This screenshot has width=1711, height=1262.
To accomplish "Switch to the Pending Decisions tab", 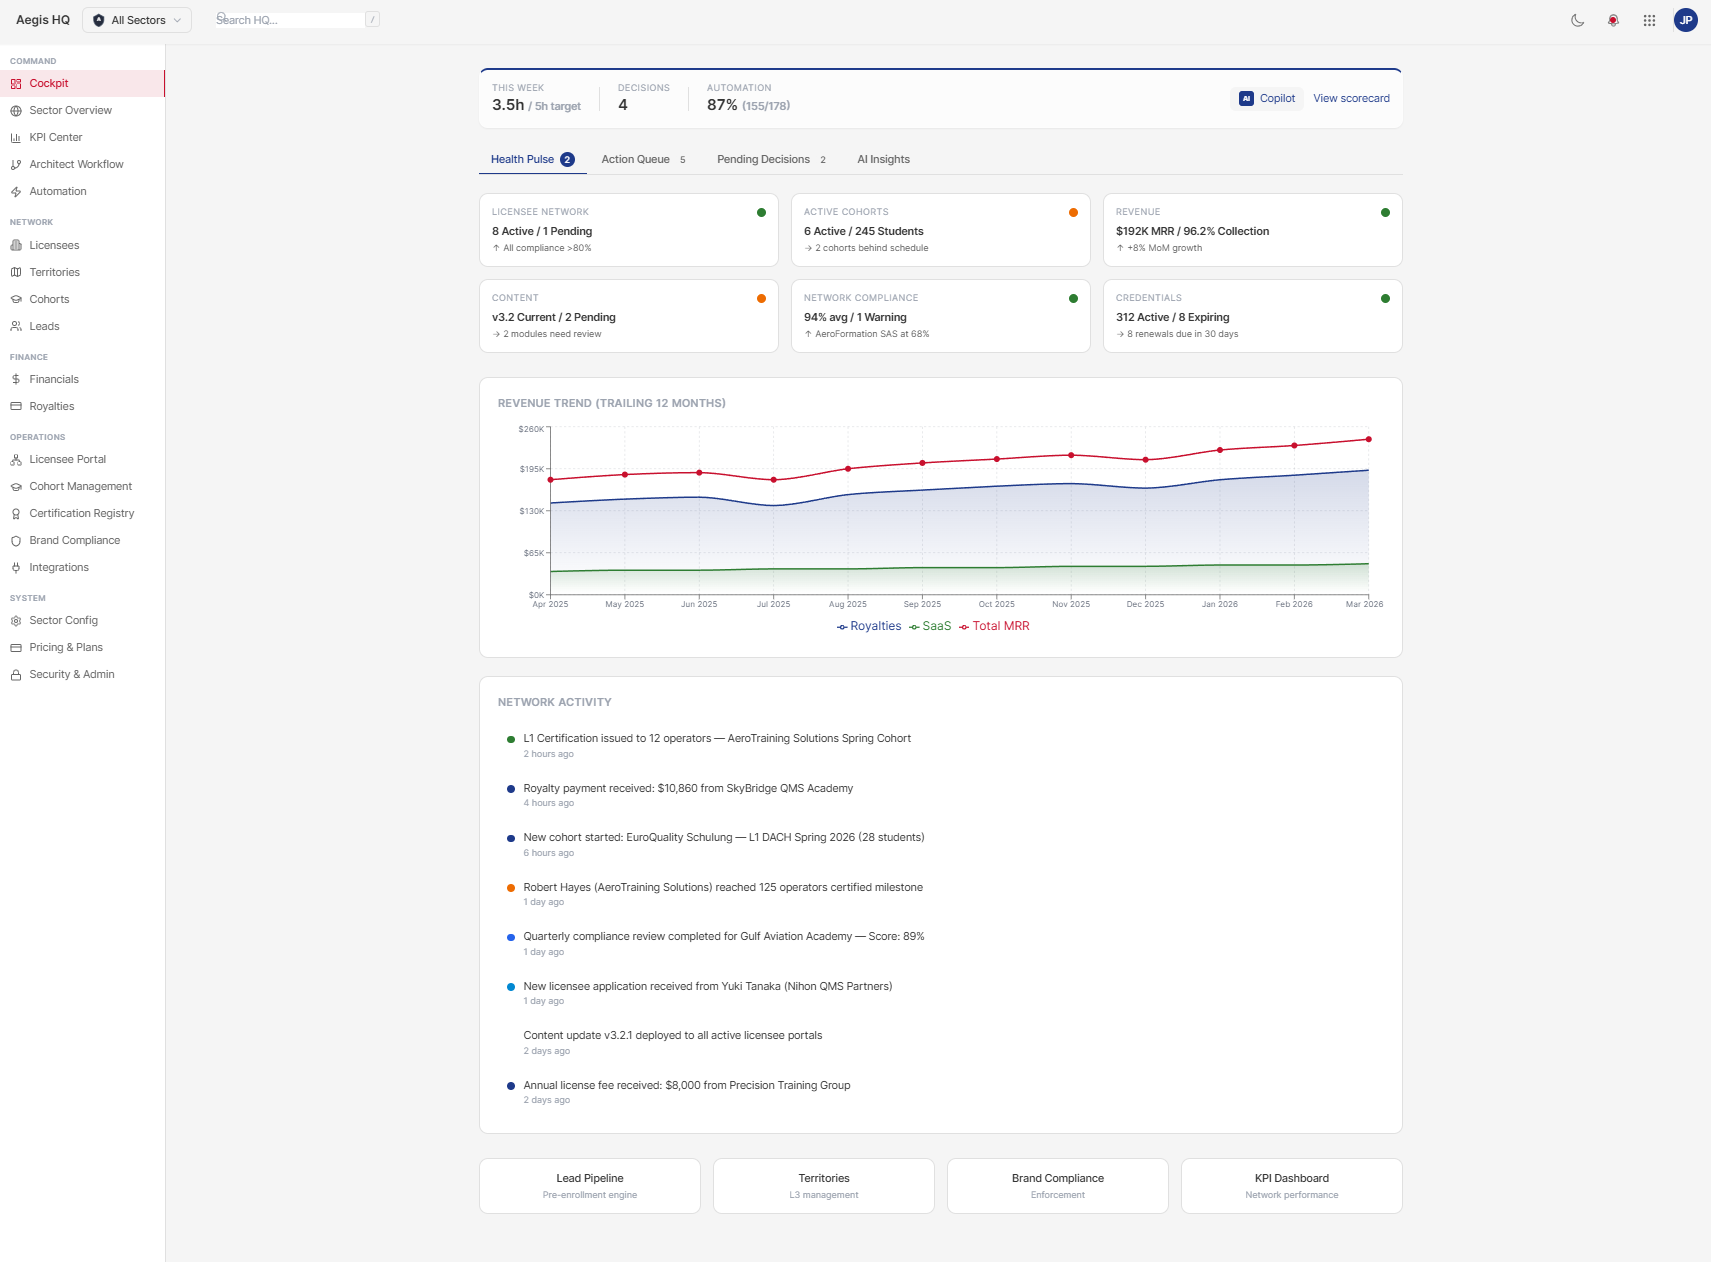I will point(771,160).
